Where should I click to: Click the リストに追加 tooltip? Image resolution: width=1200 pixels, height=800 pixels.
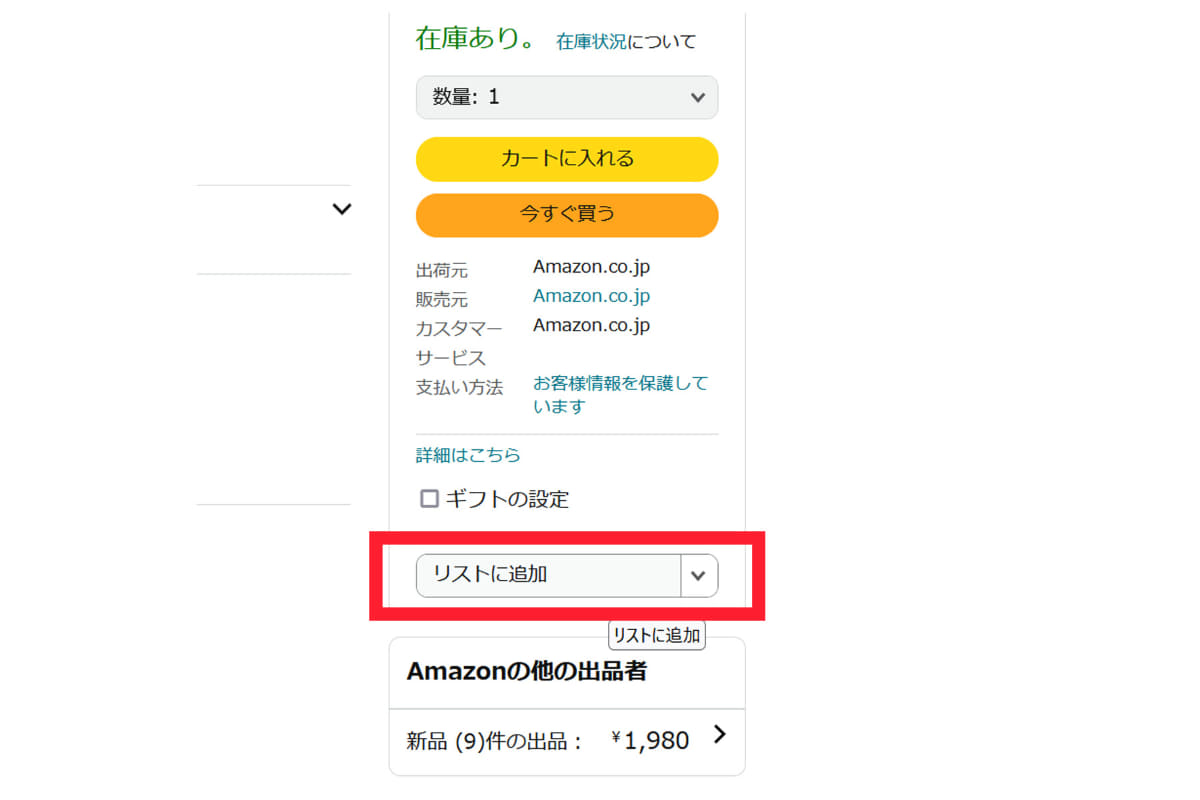pyautogui.click(x=656, y=635)
